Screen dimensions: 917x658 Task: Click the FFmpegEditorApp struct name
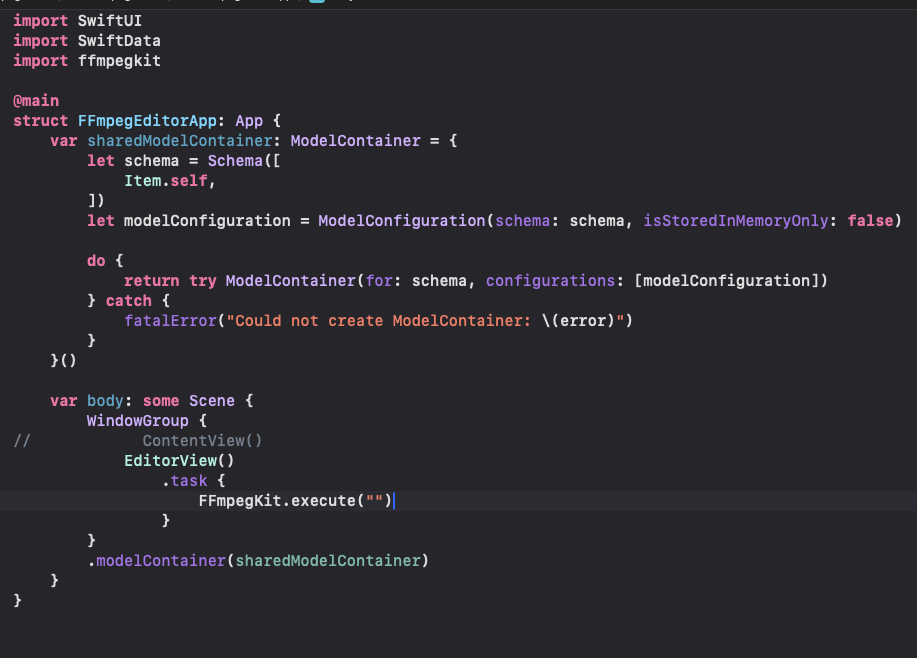147,121
